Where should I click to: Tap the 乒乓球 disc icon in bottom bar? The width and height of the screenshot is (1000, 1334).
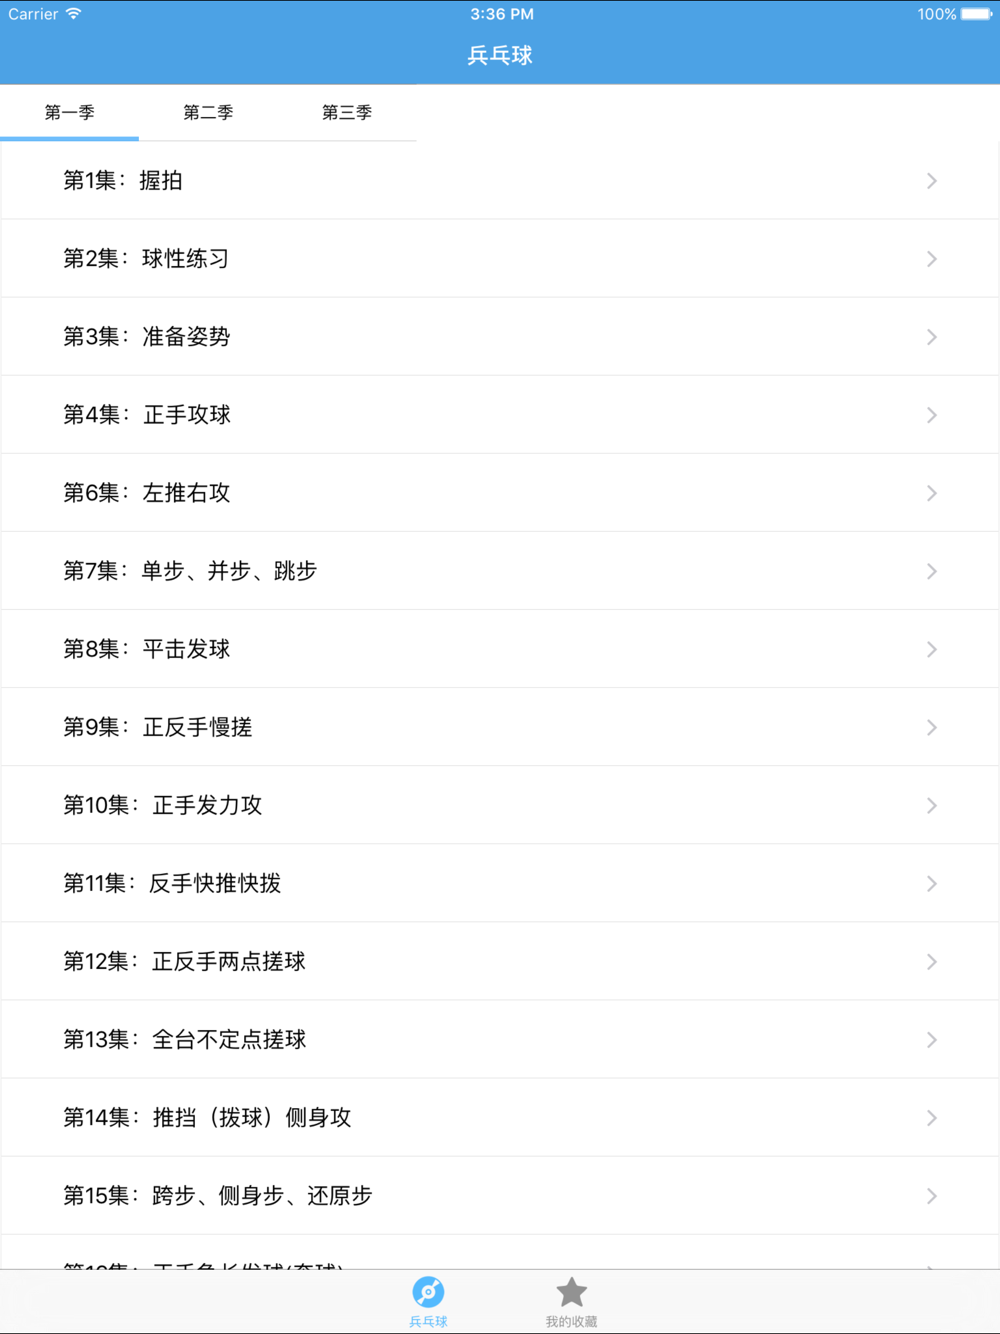click(x=428, y=1293)
